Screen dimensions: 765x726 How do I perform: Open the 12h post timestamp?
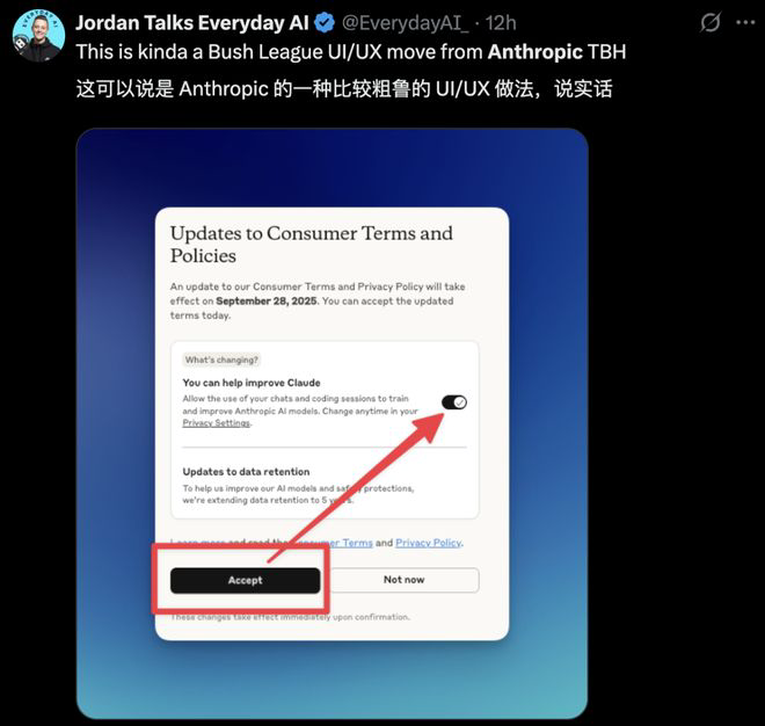[501, 23]
